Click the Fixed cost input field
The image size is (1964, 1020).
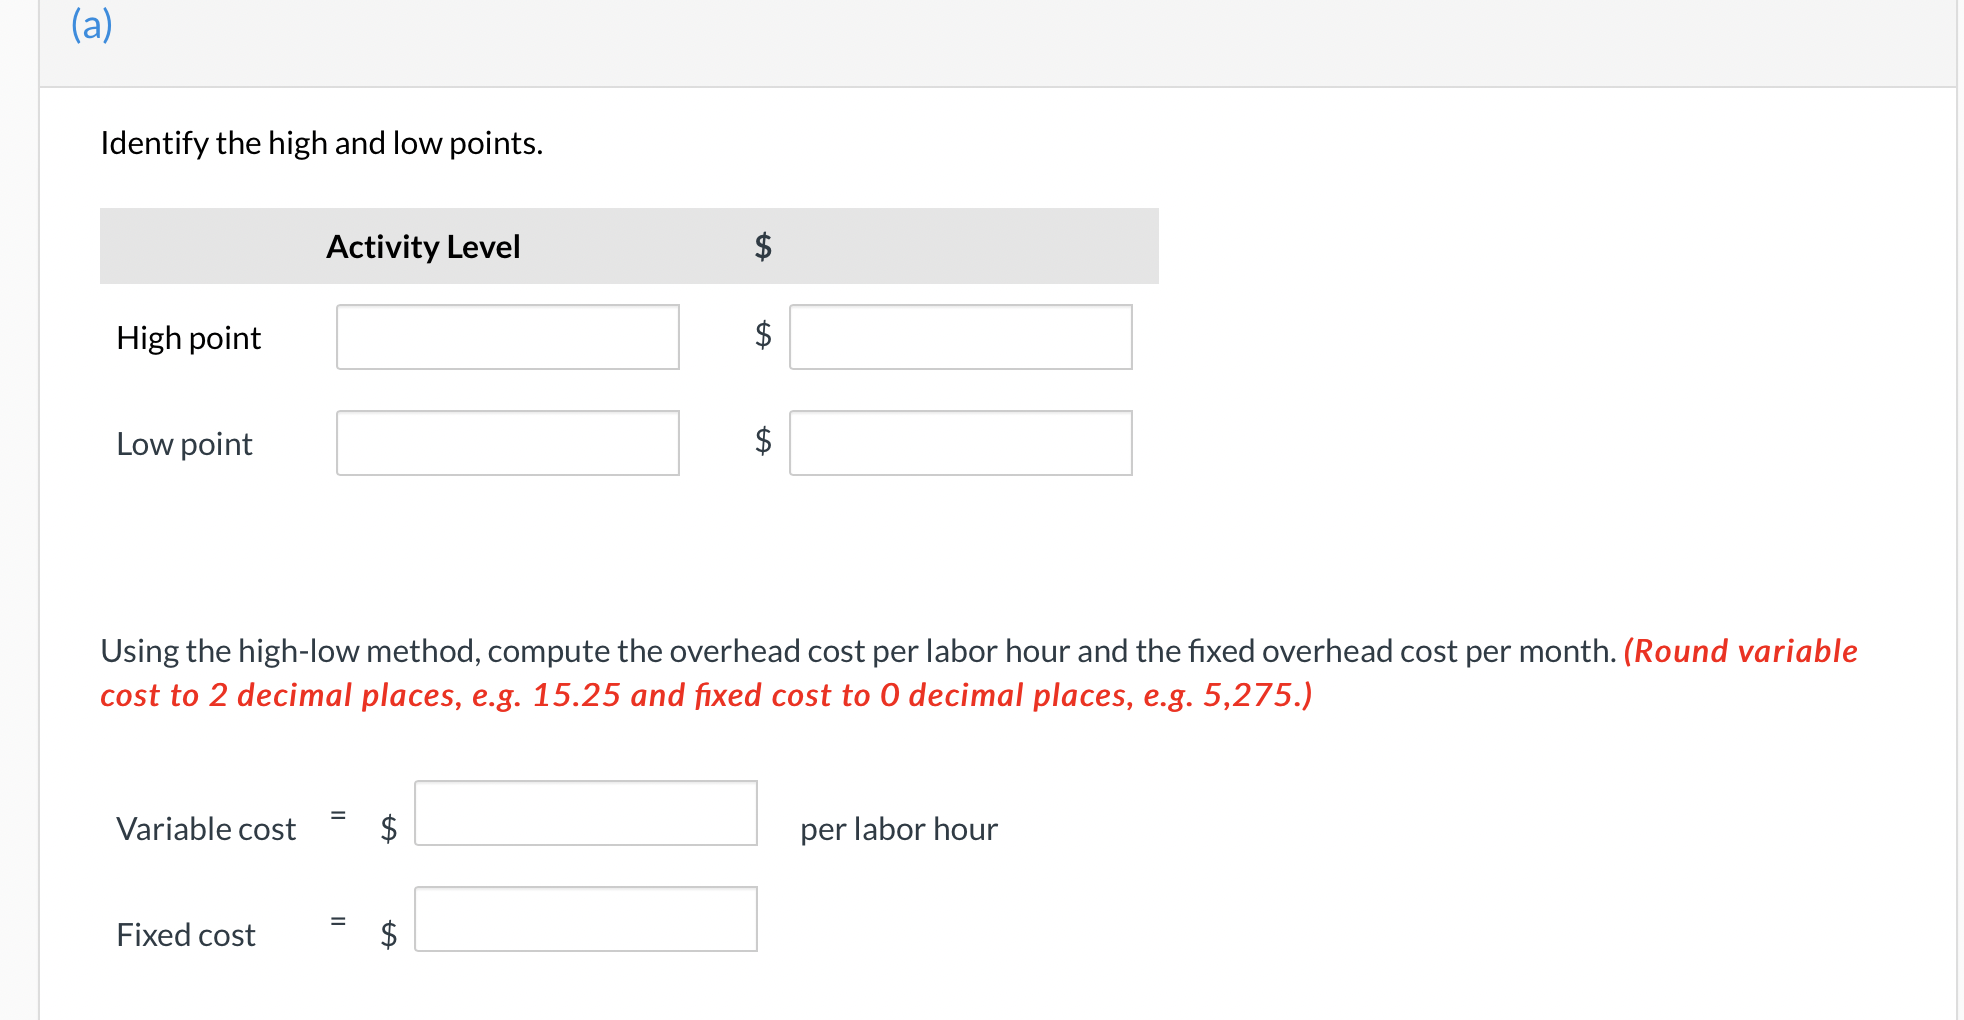pyautogui.click(x=586, y=919)
